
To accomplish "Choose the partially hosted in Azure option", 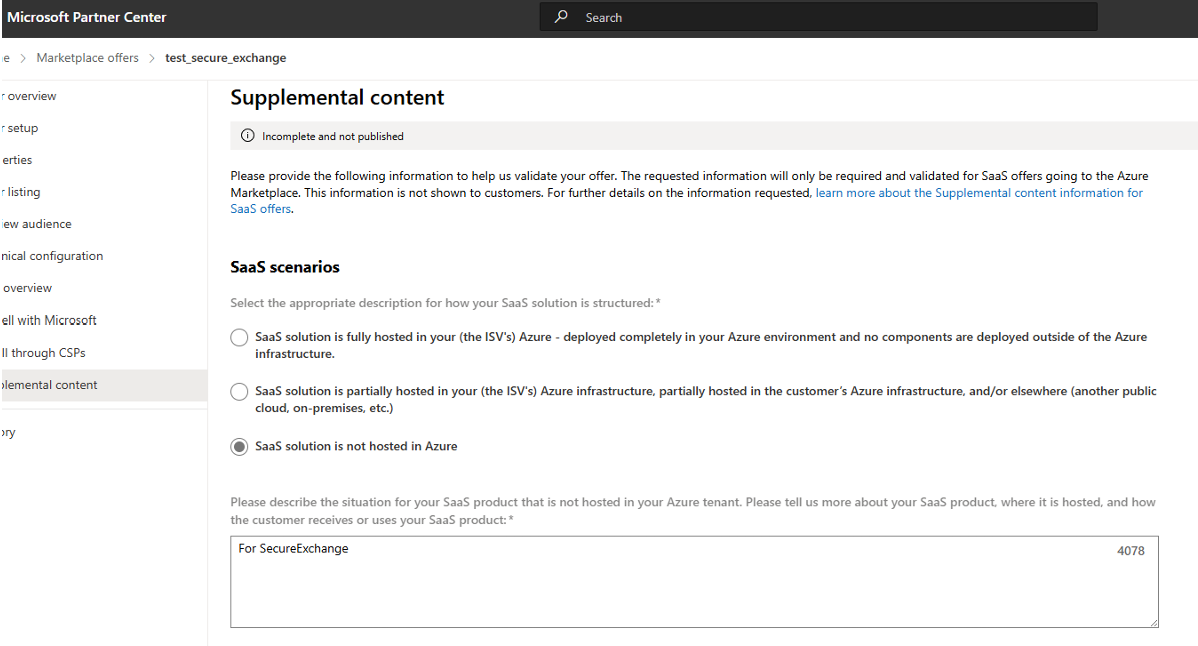I will coord(239,391).
